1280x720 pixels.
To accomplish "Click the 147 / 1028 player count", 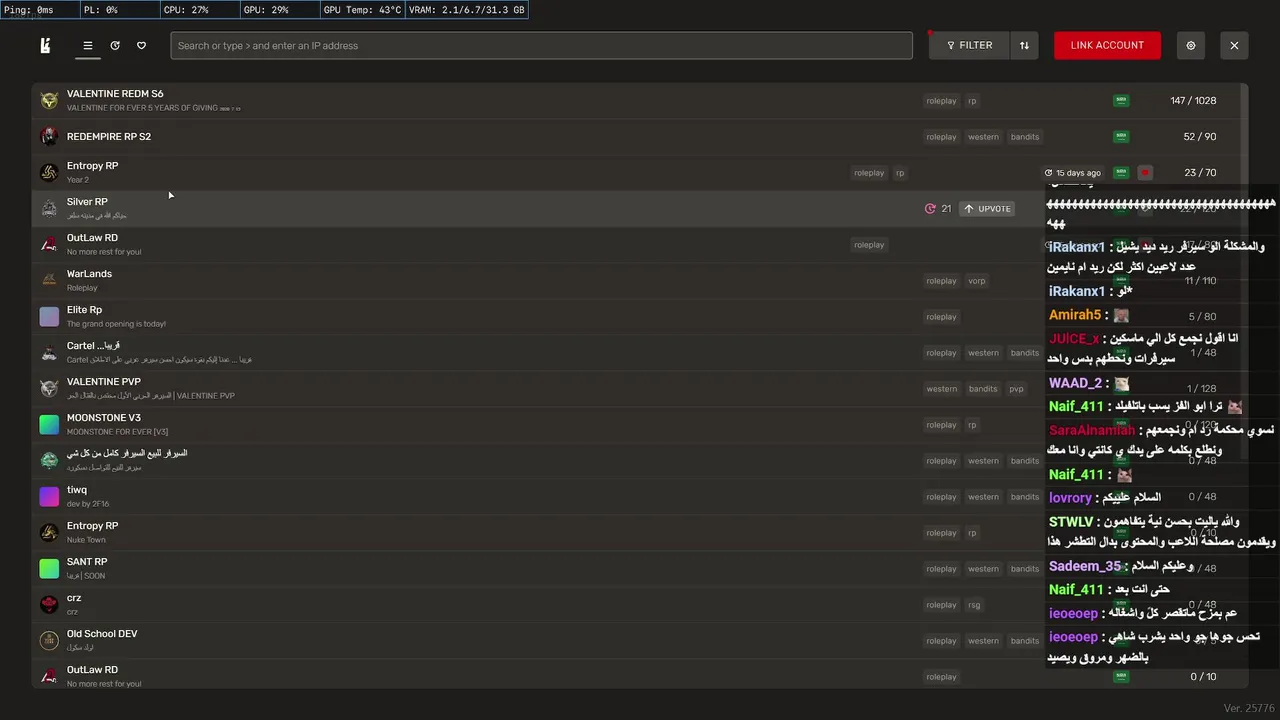I will (x=1193, y=101).
